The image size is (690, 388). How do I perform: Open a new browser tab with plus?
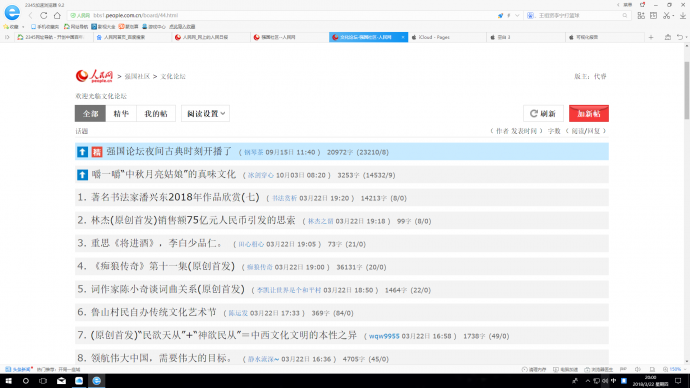(x=651, y=37)
